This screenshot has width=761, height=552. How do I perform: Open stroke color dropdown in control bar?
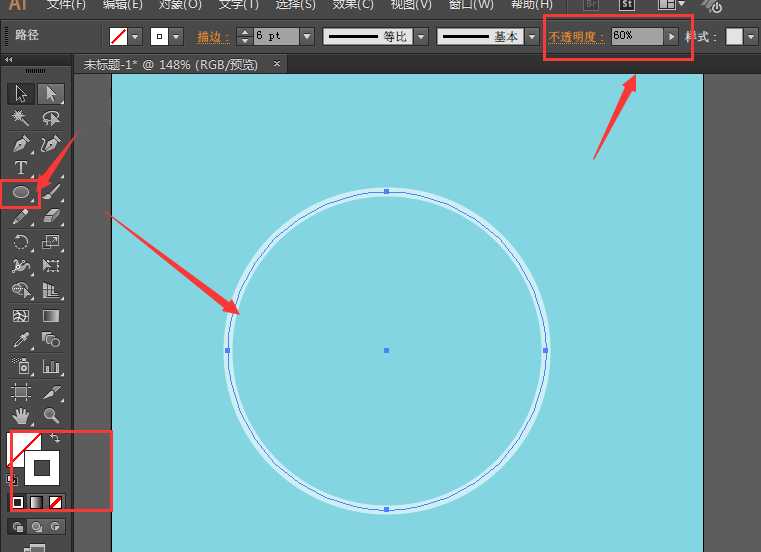176,36
